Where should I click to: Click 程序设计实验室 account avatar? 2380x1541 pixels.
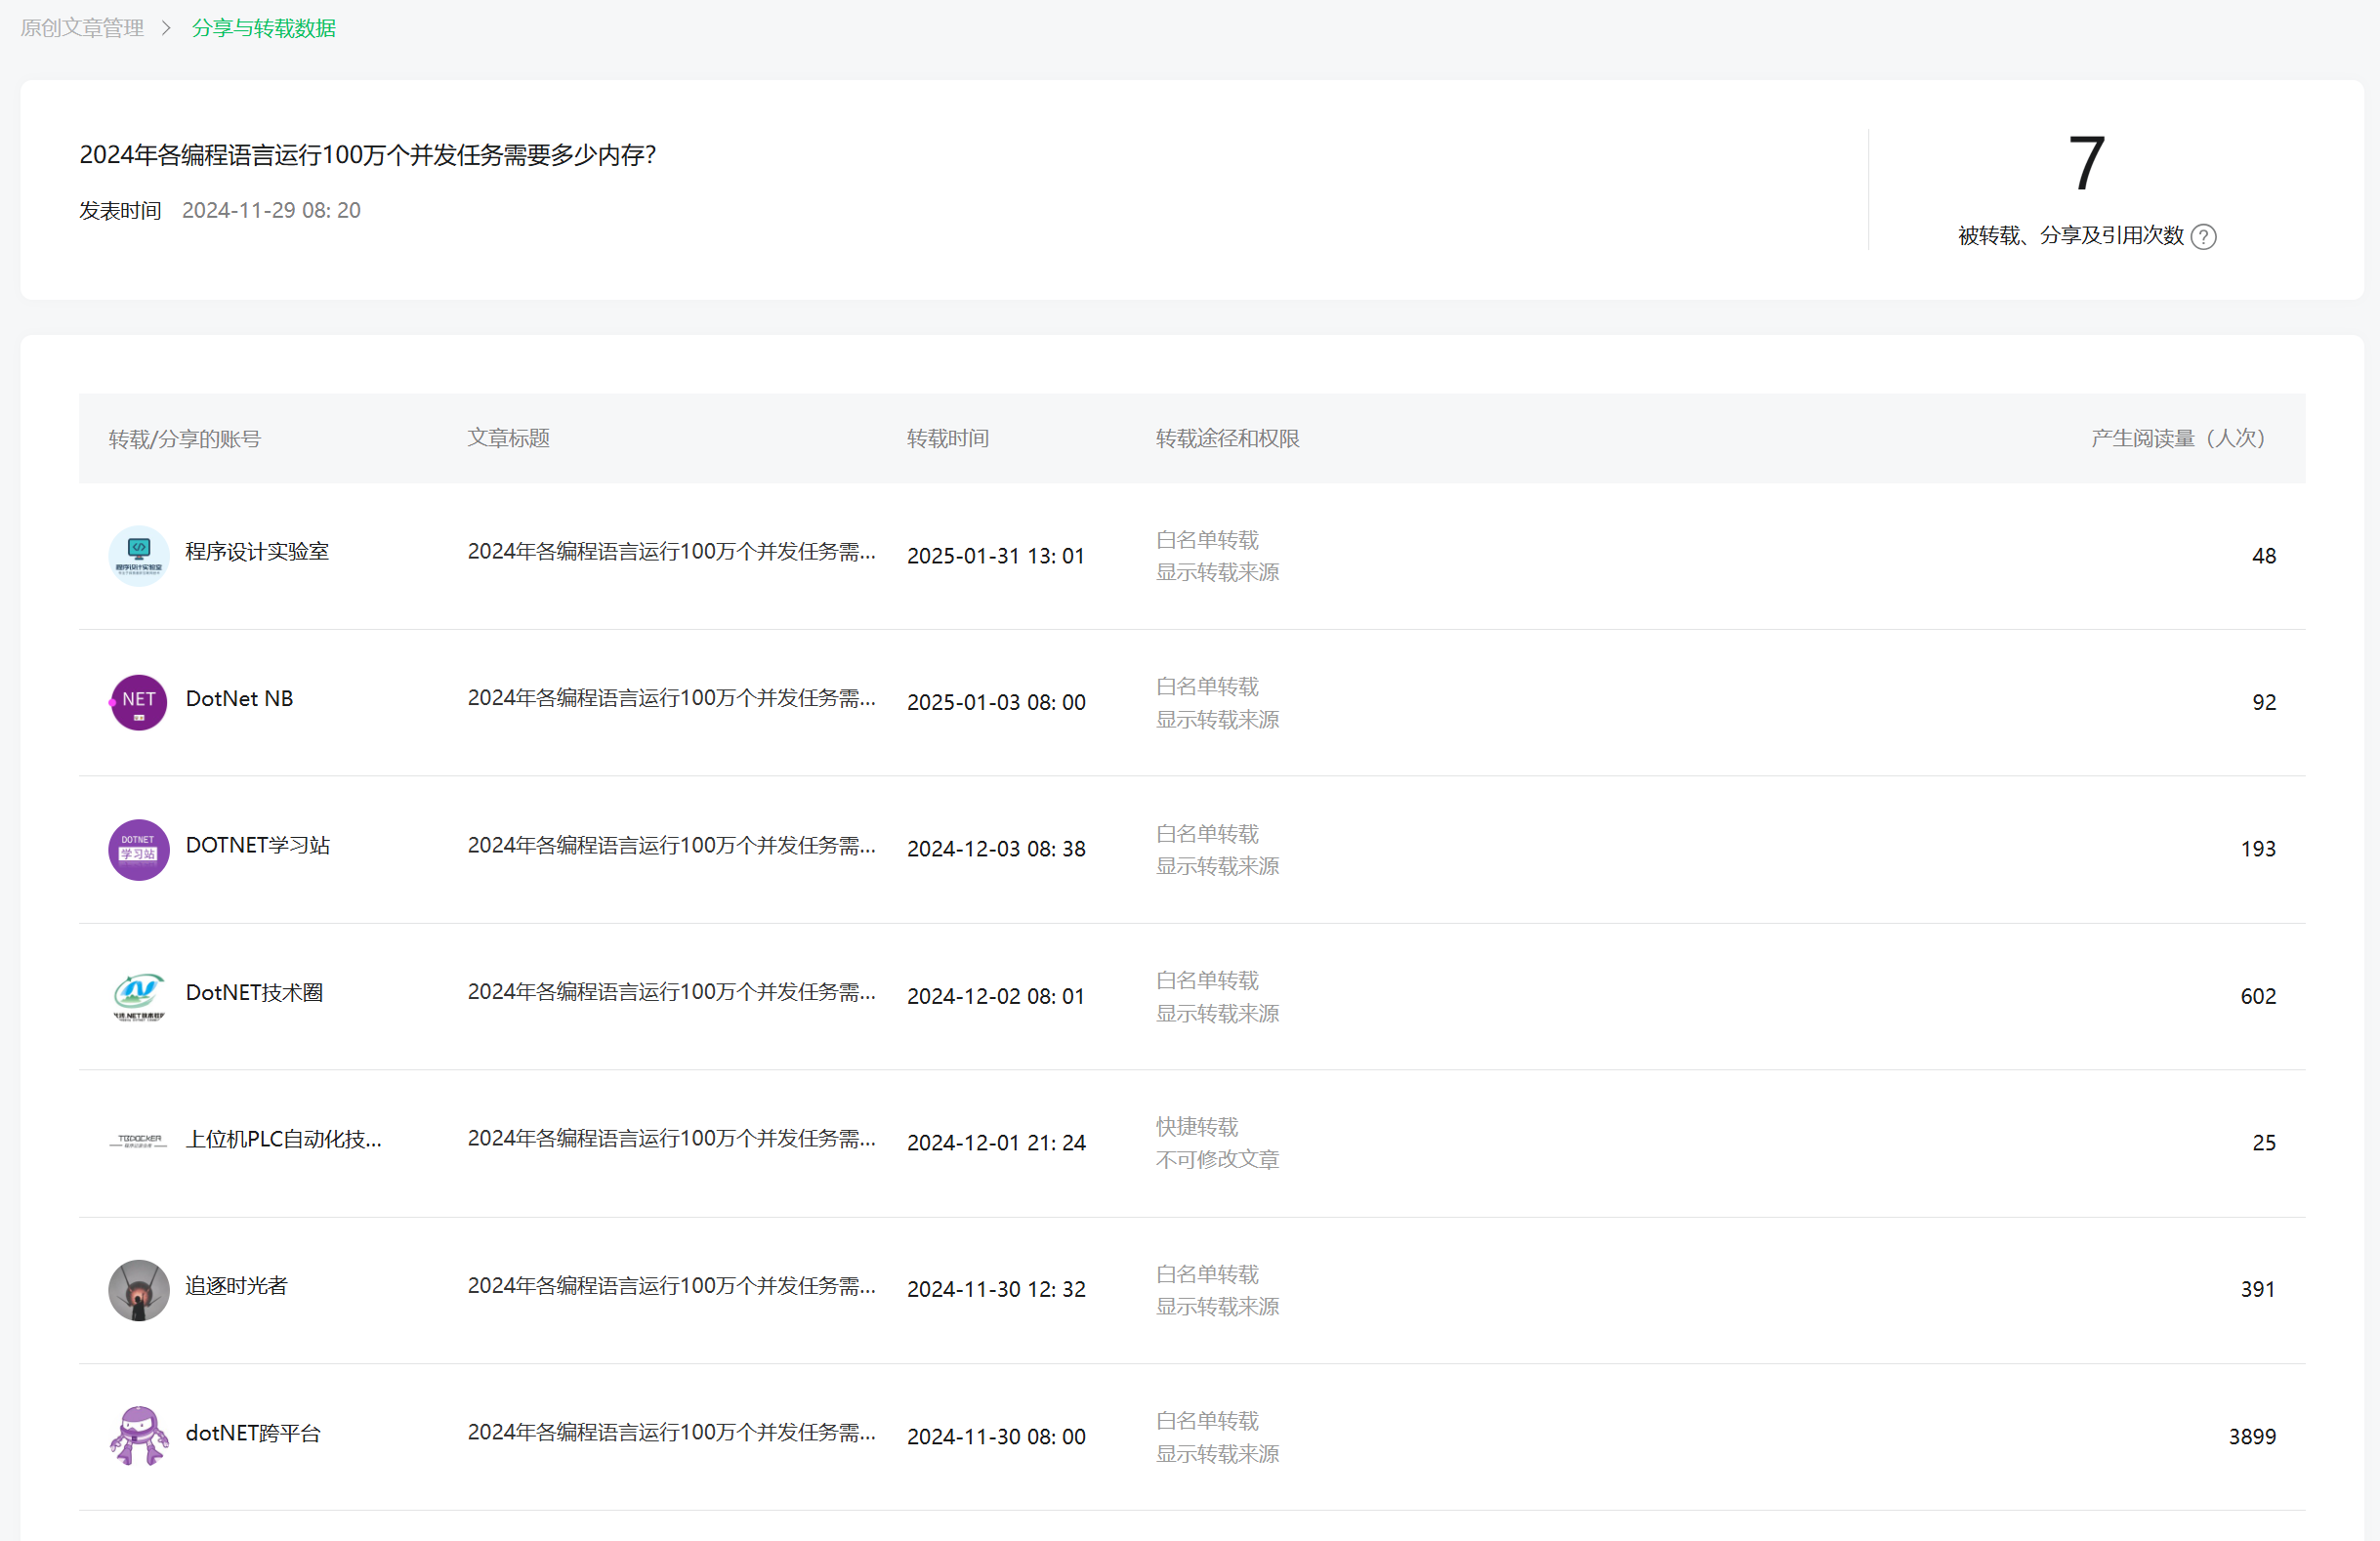coord(138,555)
